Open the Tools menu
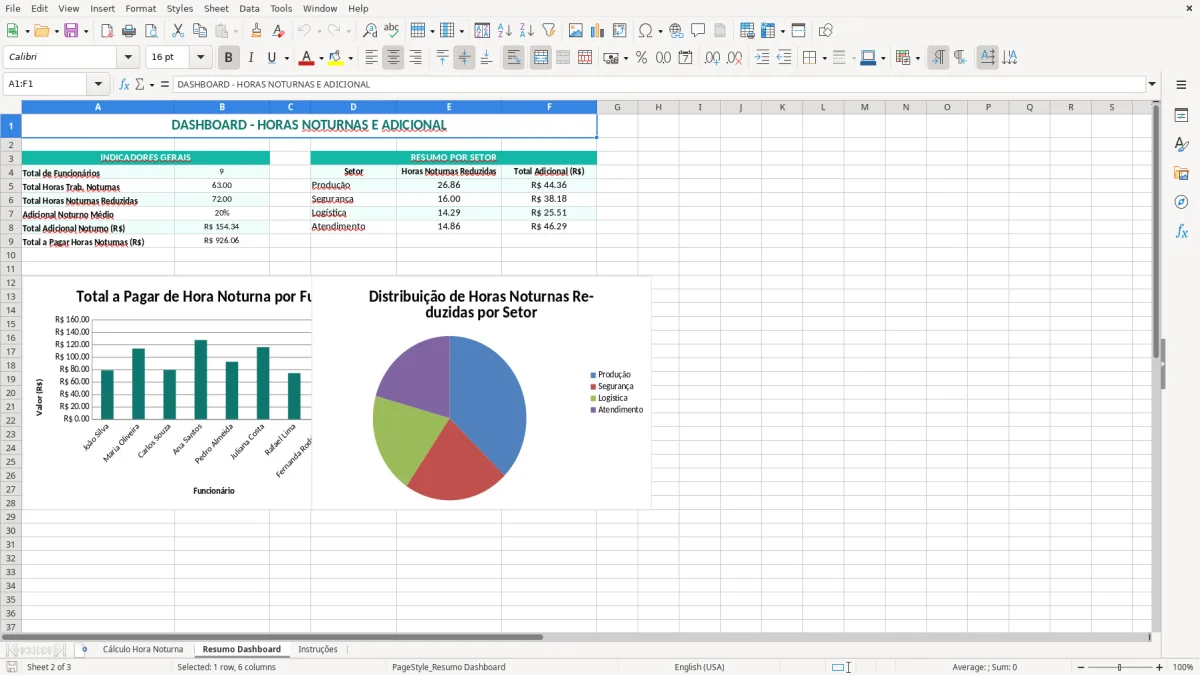This screenshot has width=1200, height=675. [281, 8]
